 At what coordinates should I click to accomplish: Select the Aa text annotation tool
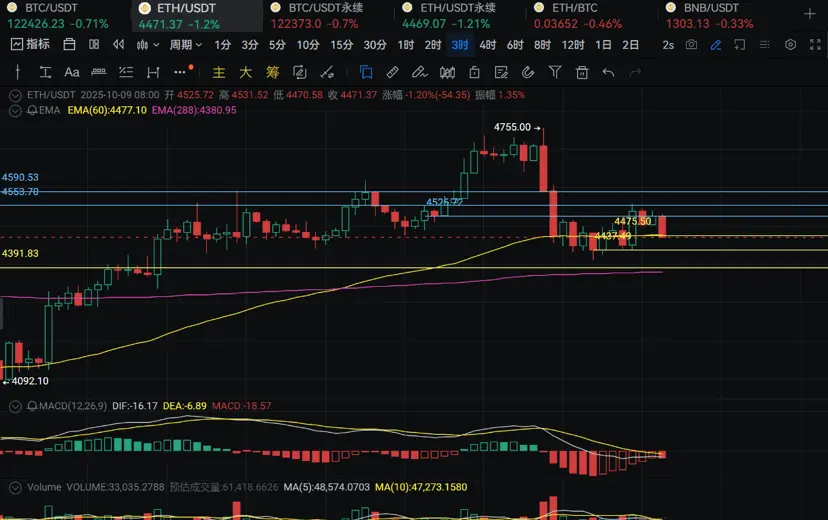71,72
